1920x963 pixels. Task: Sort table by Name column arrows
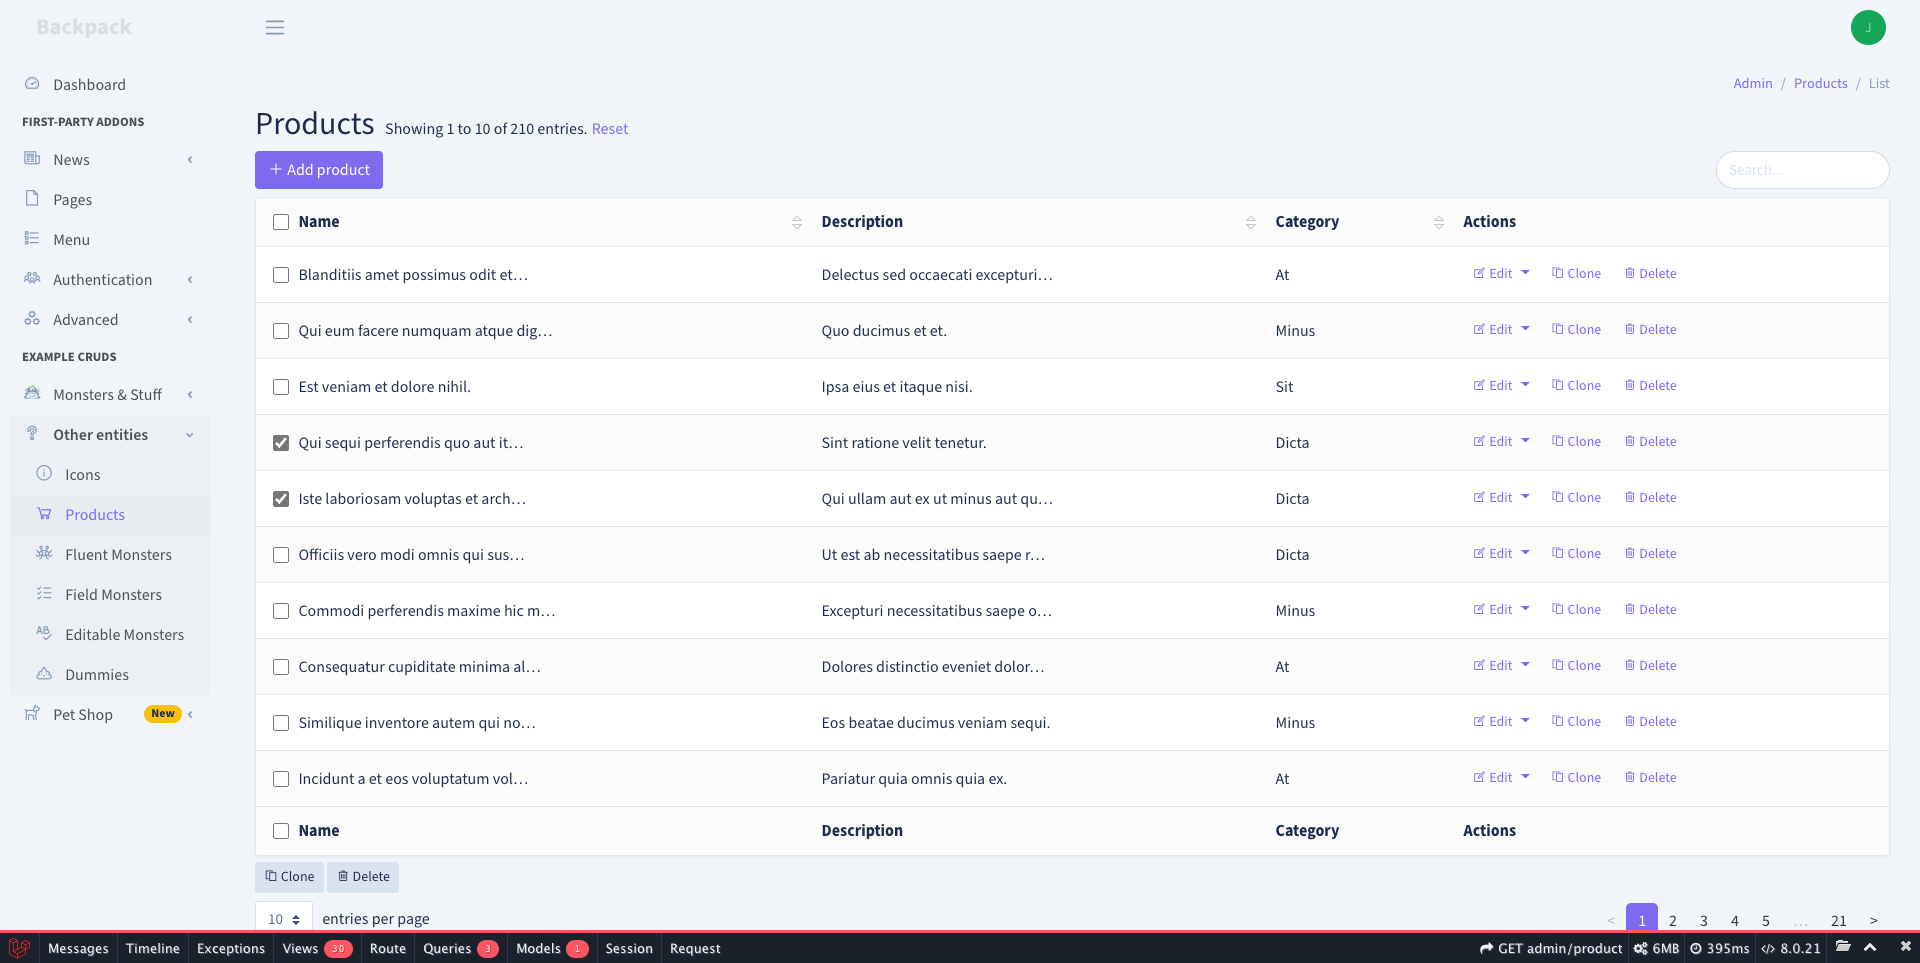click(x=797, y=222)
